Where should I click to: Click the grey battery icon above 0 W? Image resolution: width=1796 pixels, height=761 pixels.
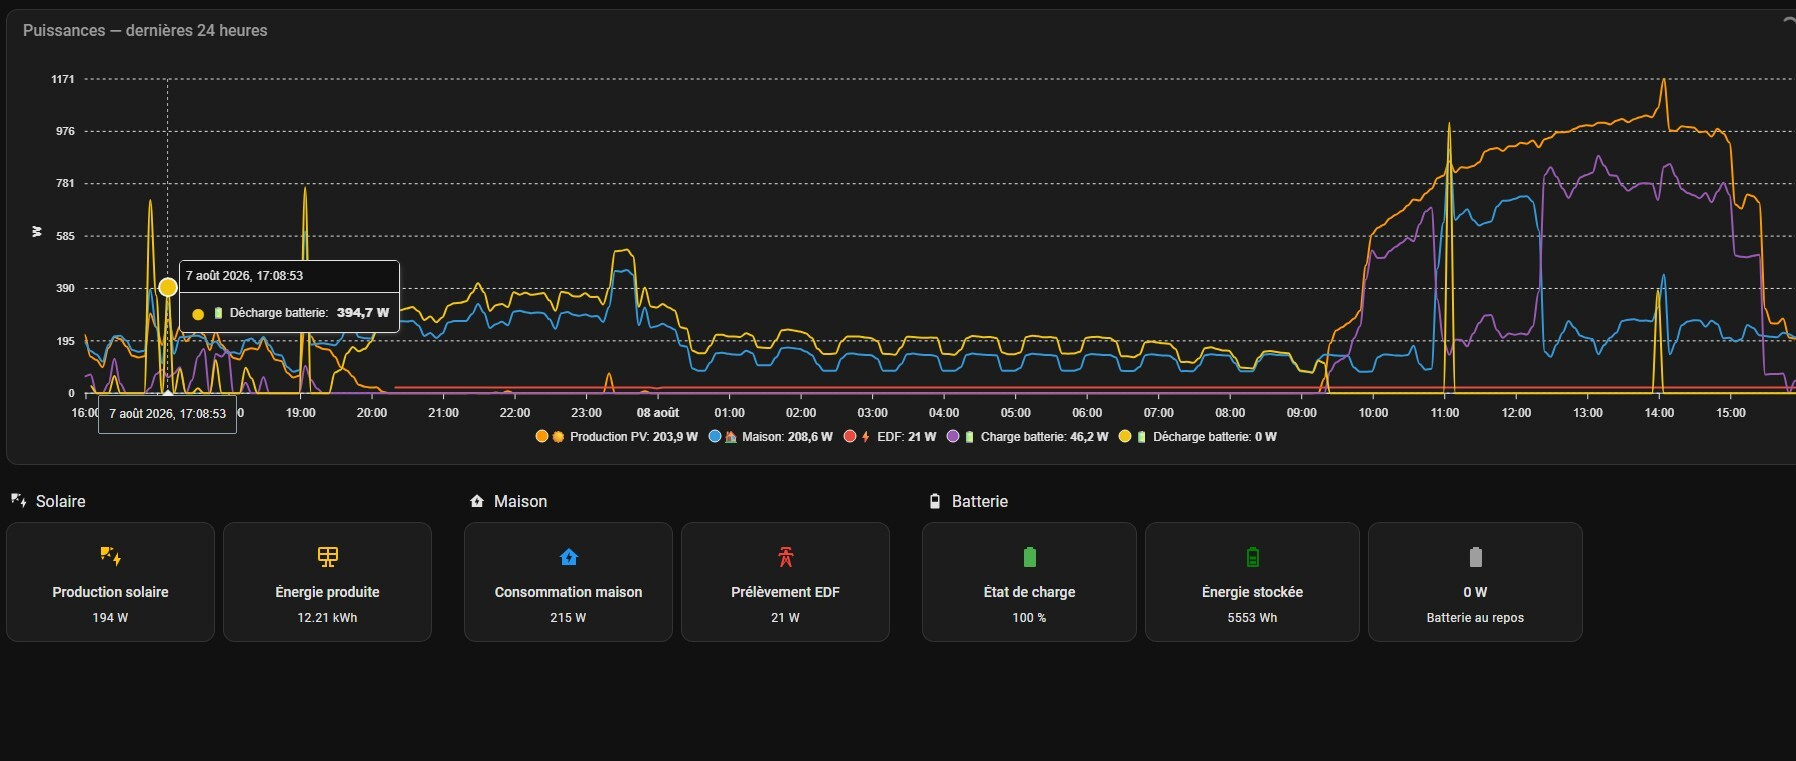[1475, 557]
